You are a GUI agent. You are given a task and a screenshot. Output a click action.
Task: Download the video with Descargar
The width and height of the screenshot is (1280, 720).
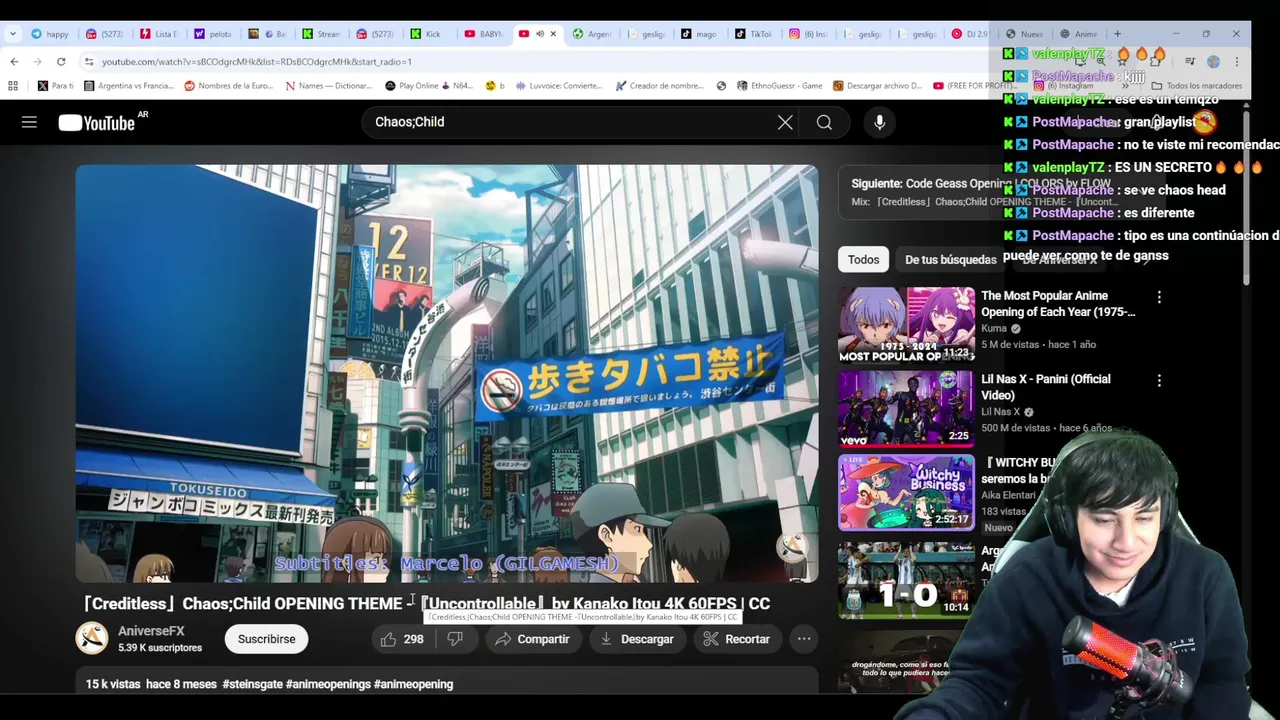pyautogui.click(x=637, y=639)
